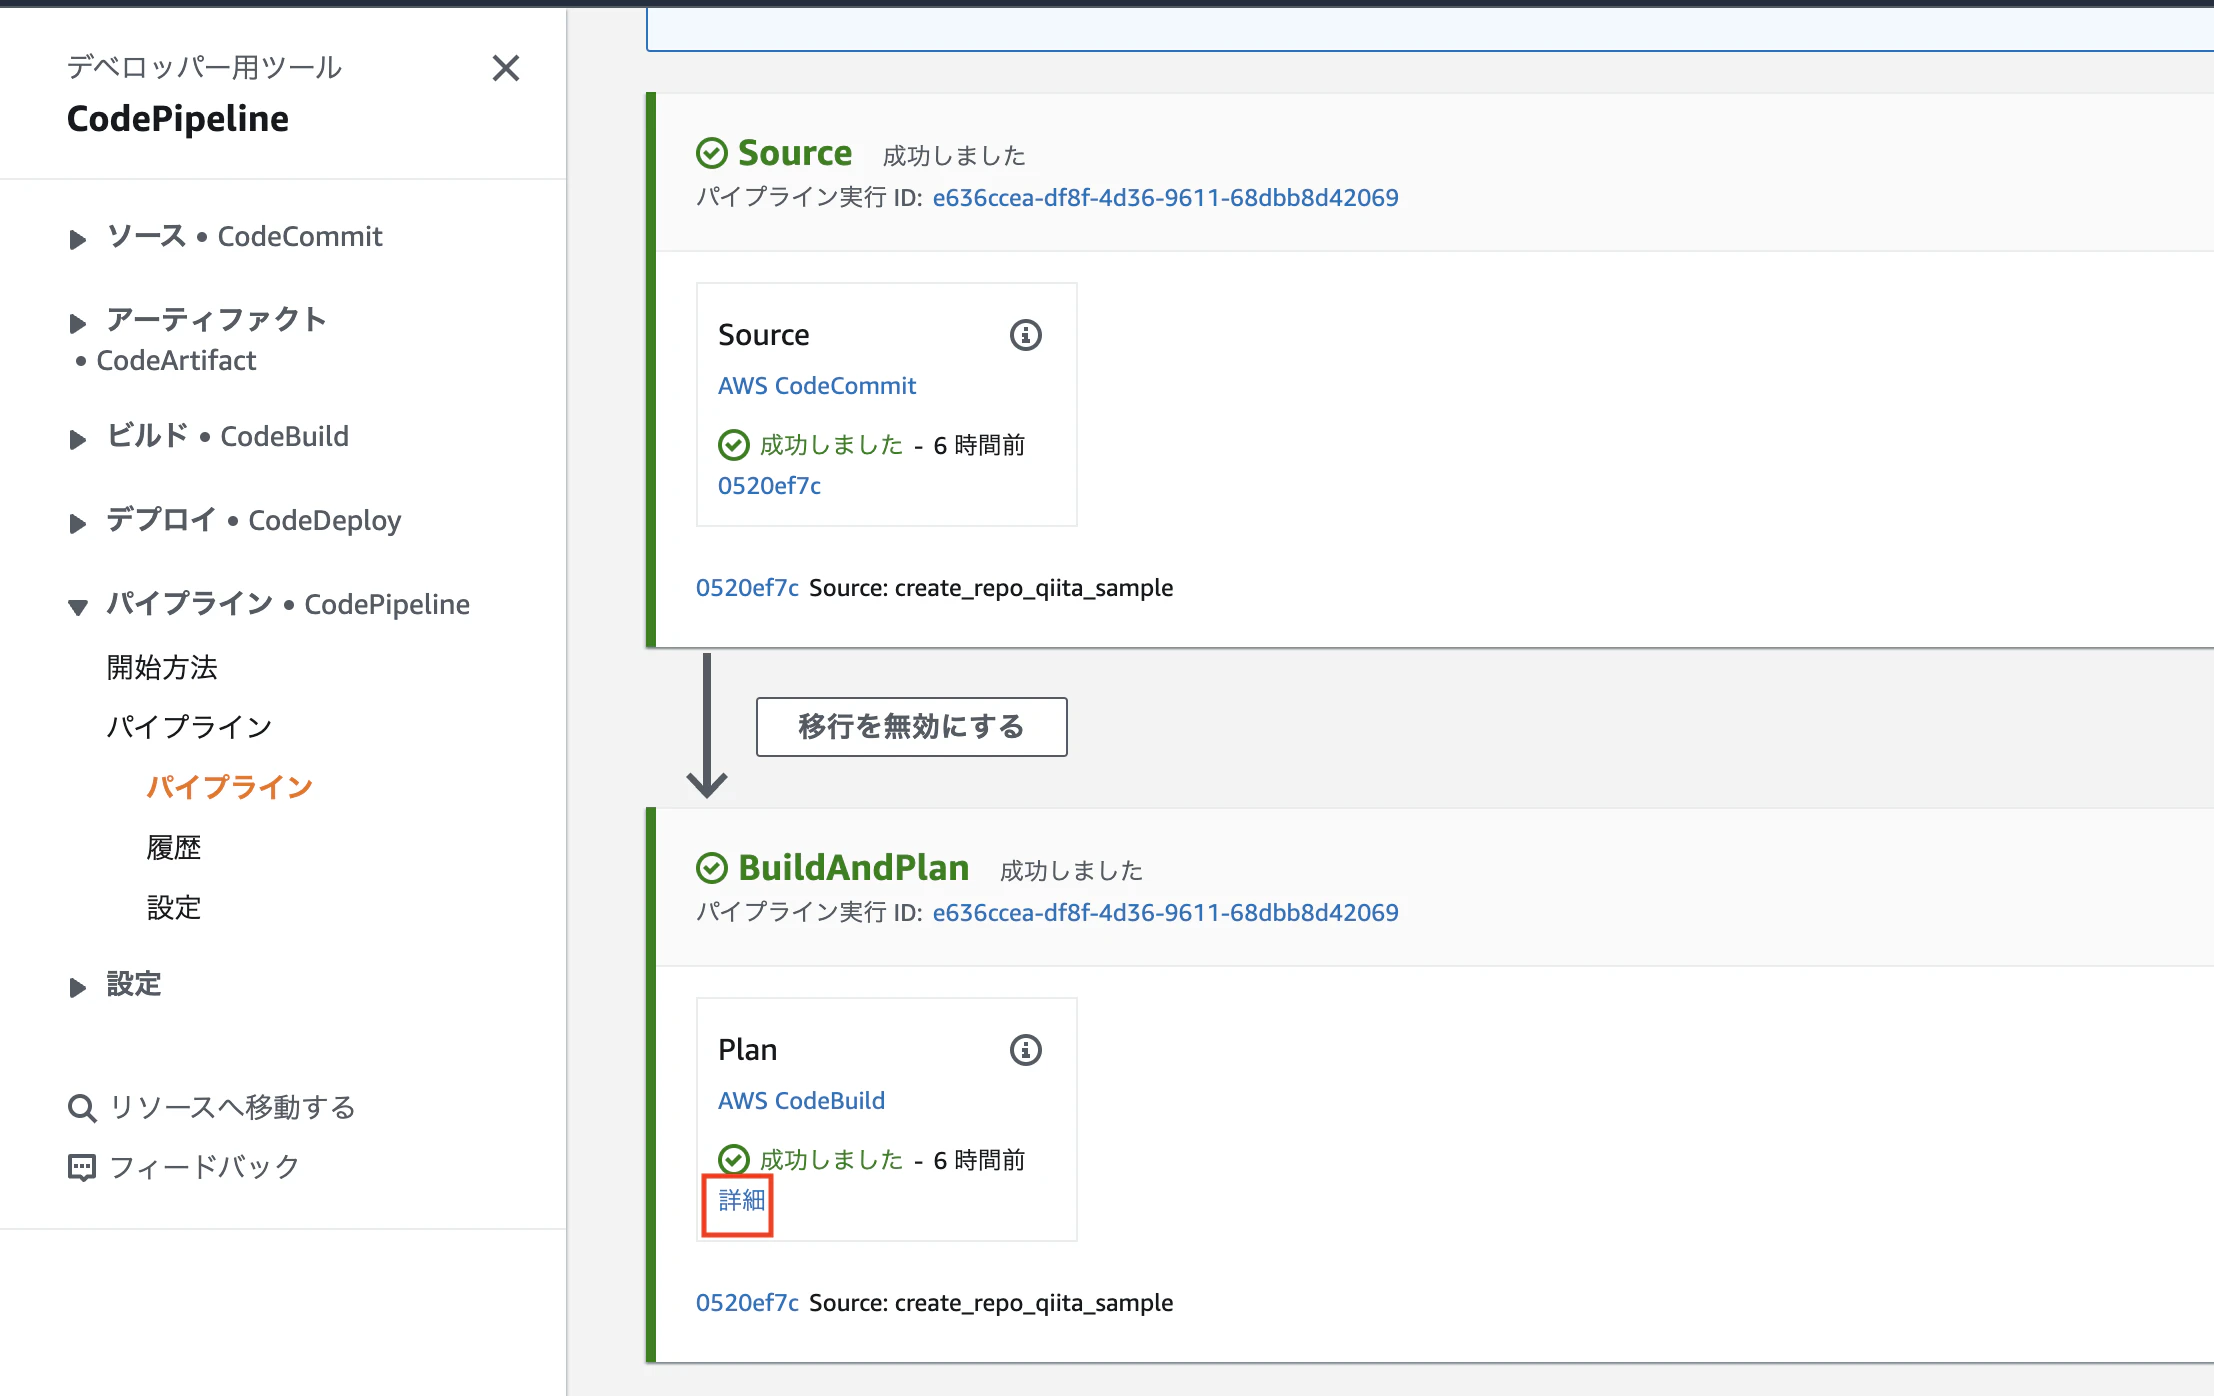This screenshot has height=1396, width=2214.
Task: Open AWS CodeCommit link in Source card
Action: (x=817, y=386)
